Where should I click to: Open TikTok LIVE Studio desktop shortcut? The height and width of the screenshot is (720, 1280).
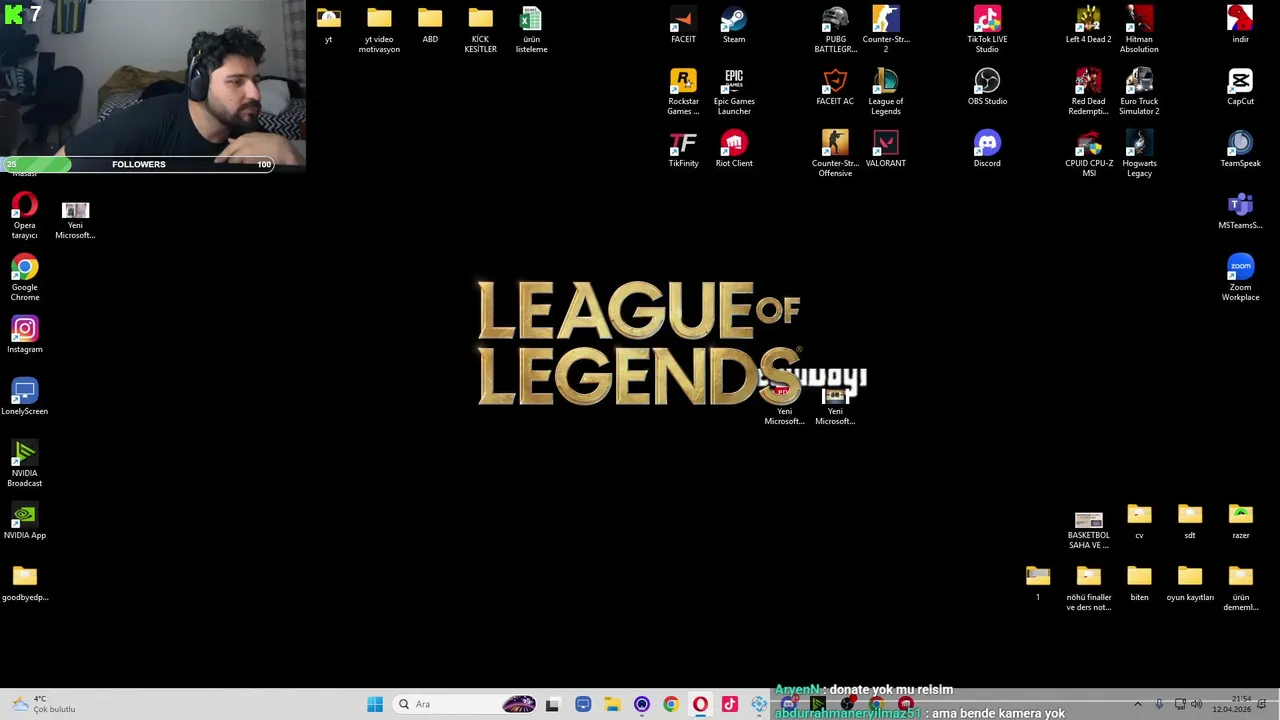(987, 30)
